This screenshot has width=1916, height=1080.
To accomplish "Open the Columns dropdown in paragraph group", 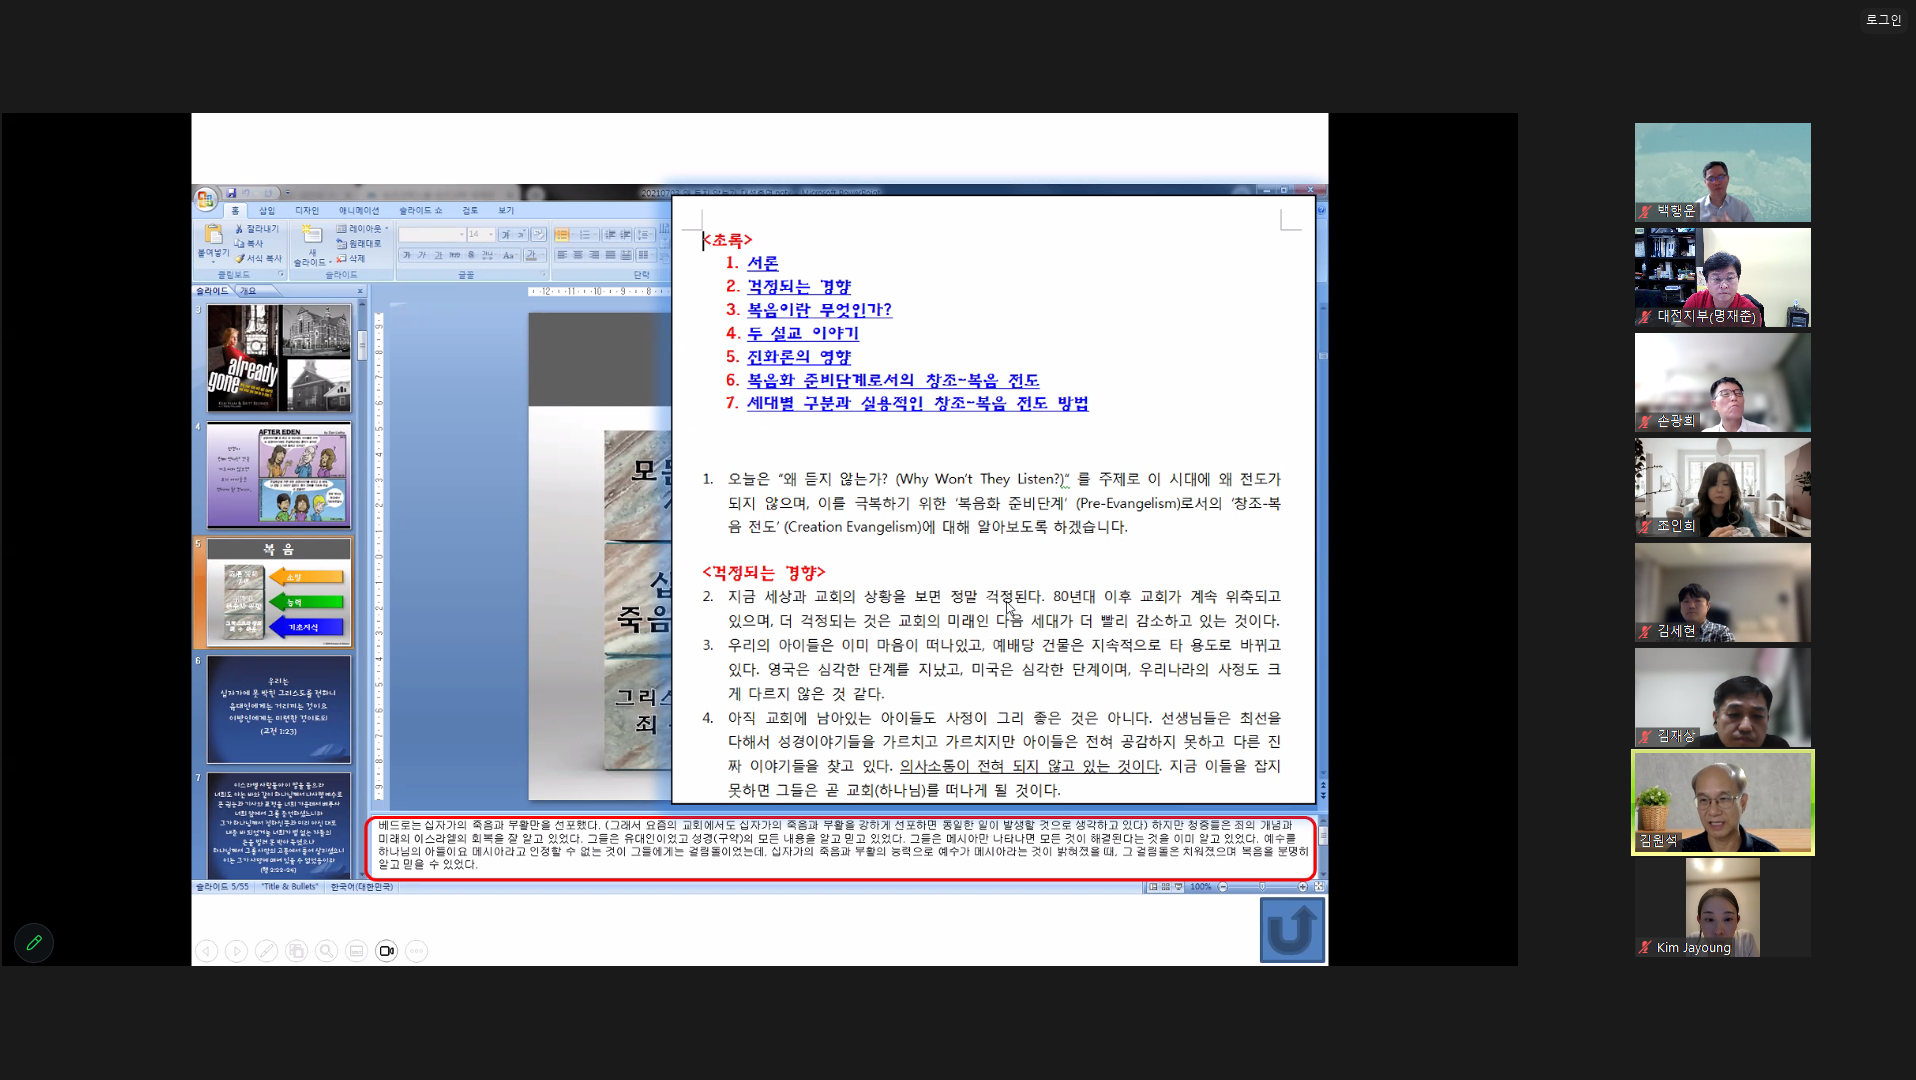I will [645, 255].
